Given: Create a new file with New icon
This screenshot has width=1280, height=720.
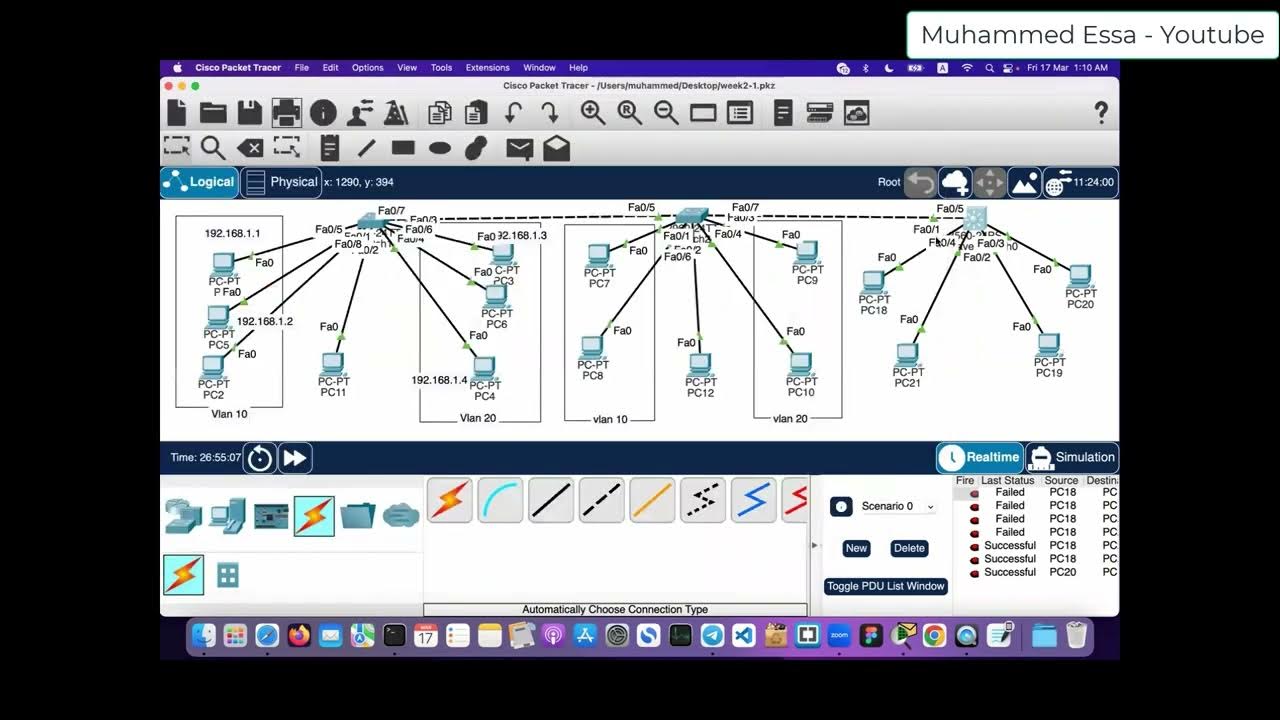Looking at the screenshot, I should click(176, 112).
